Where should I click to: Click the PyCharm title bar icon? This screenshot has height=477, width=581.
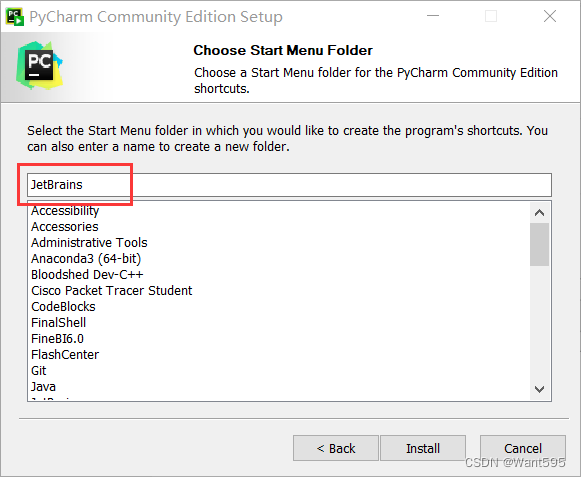(x=14, y=17)
